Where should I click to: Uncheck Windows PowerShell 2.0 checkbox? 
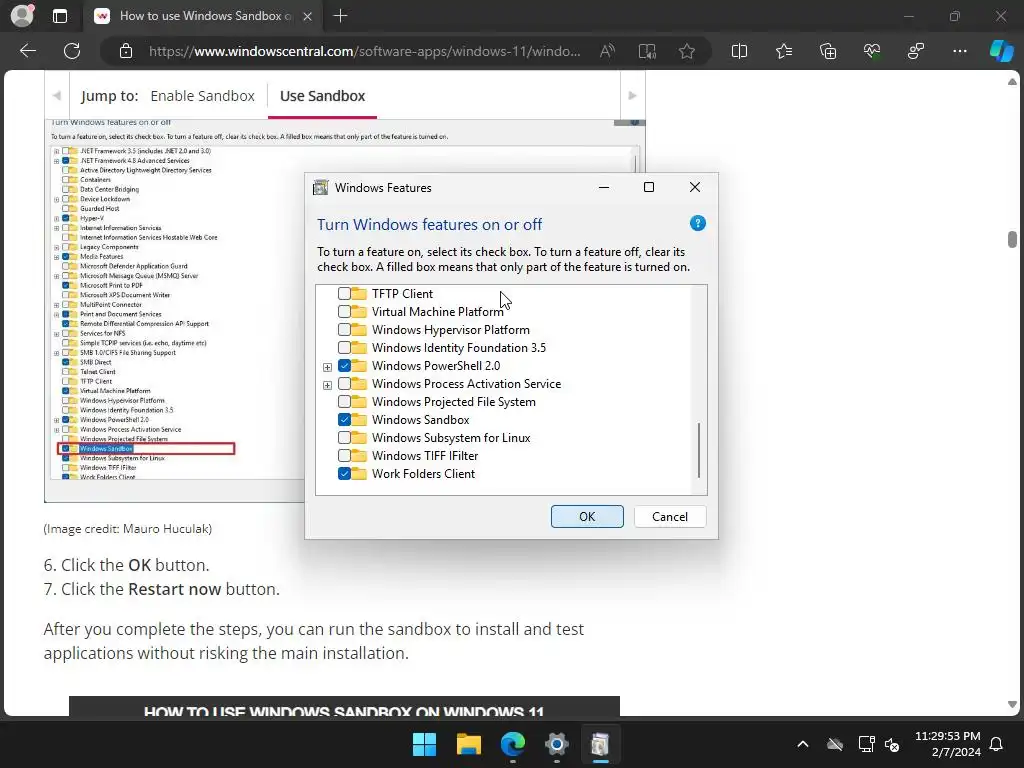(344, 366)
